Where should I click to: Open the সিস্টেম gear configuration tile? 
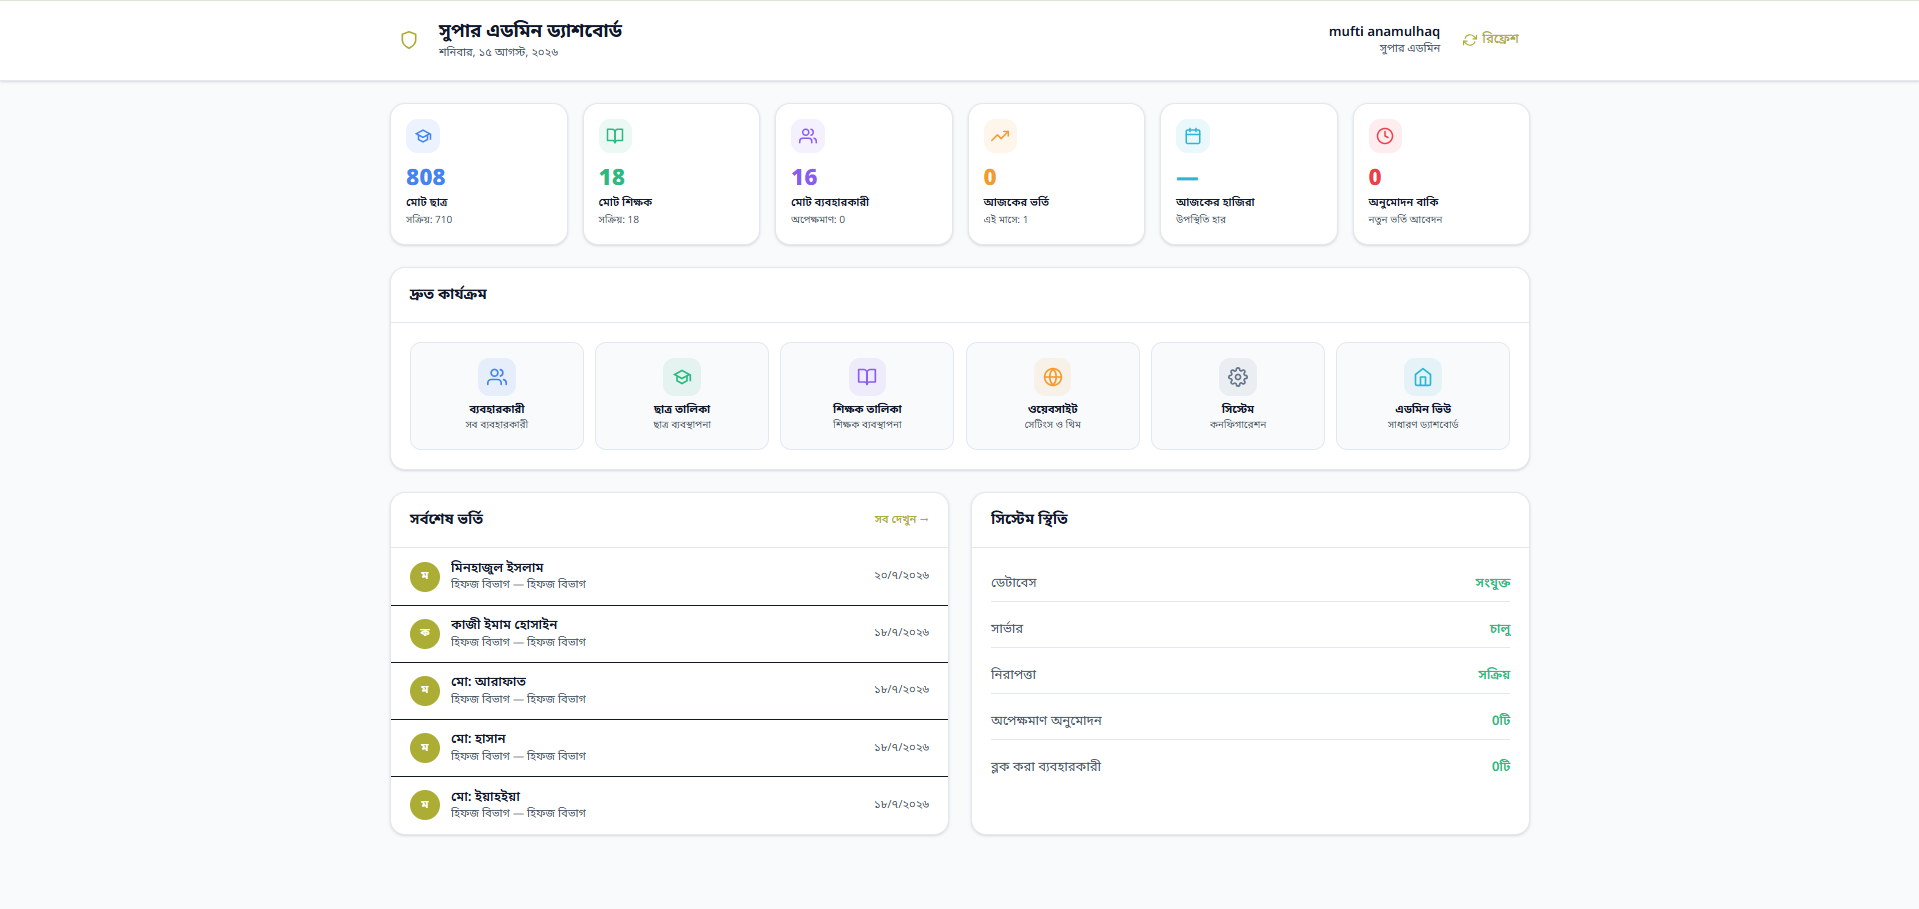[x=1238, y=396]
